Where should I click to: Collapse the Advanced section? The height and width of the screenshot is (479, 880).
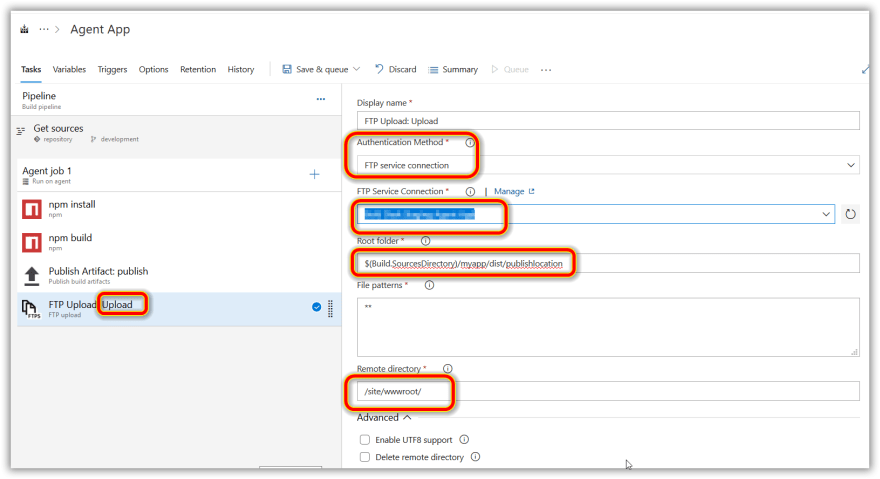pyautogui.click(x=384, y=418)
